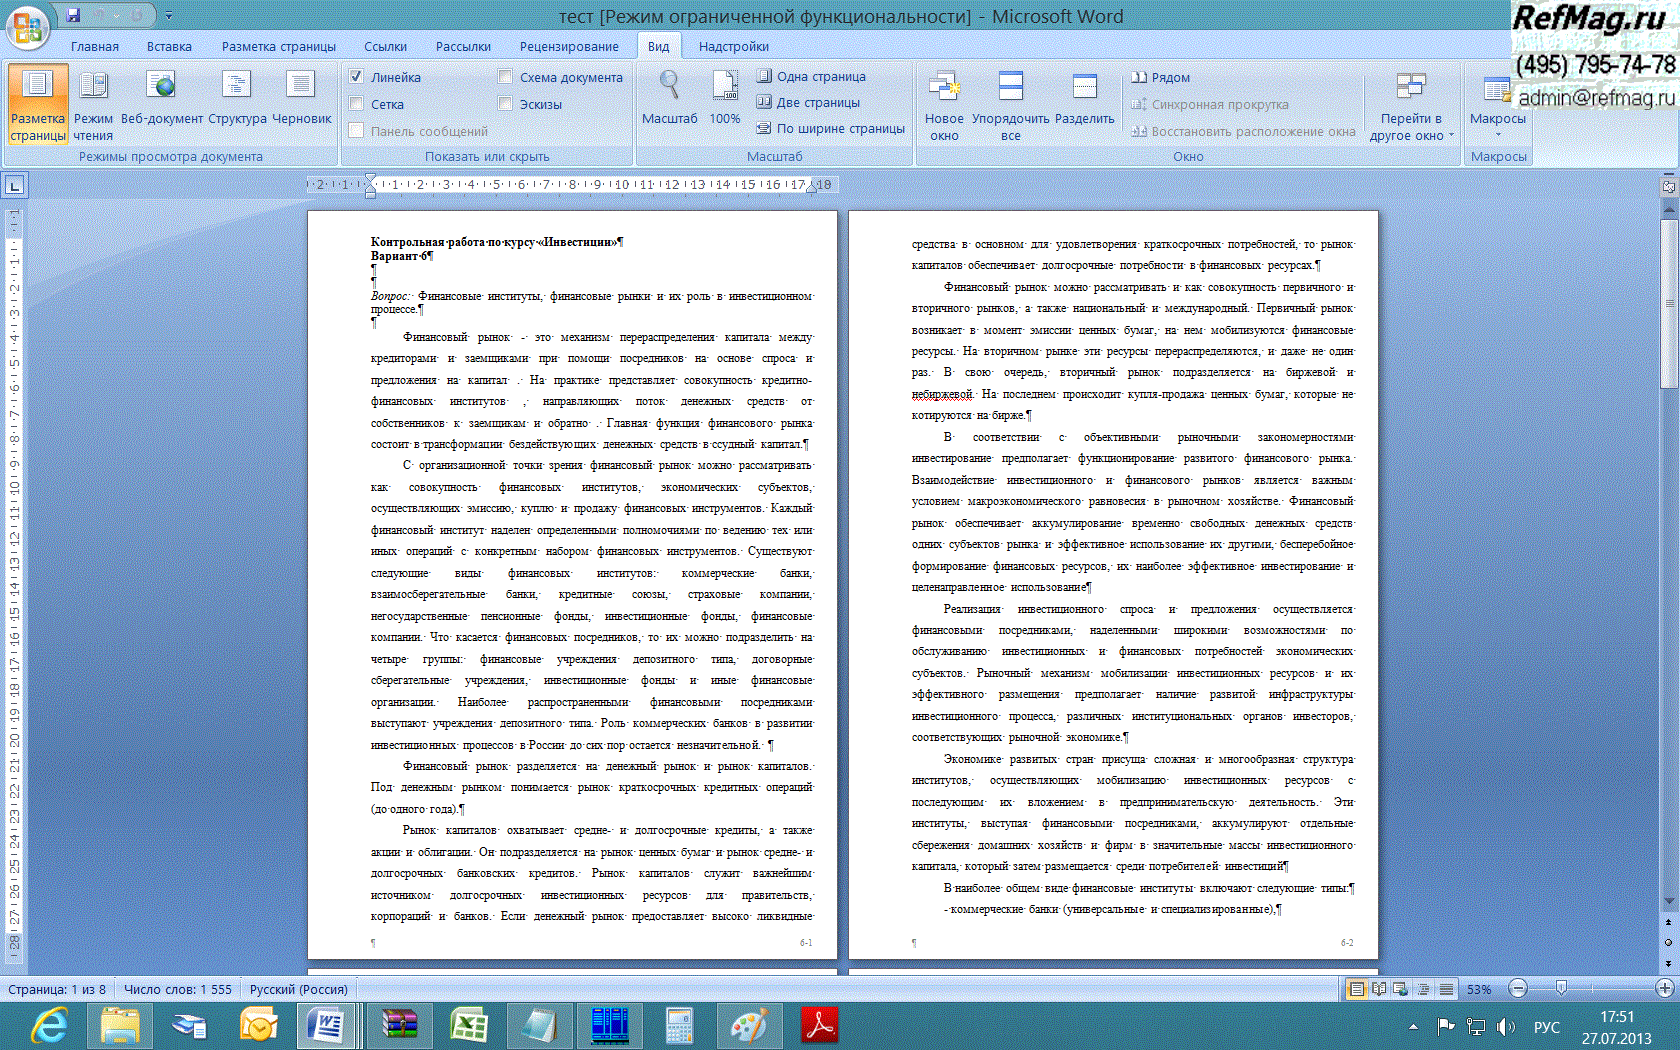Open Excel from the Windows taskbar
Screen dimensions: 1680x1050
(x=468, y=1026)
